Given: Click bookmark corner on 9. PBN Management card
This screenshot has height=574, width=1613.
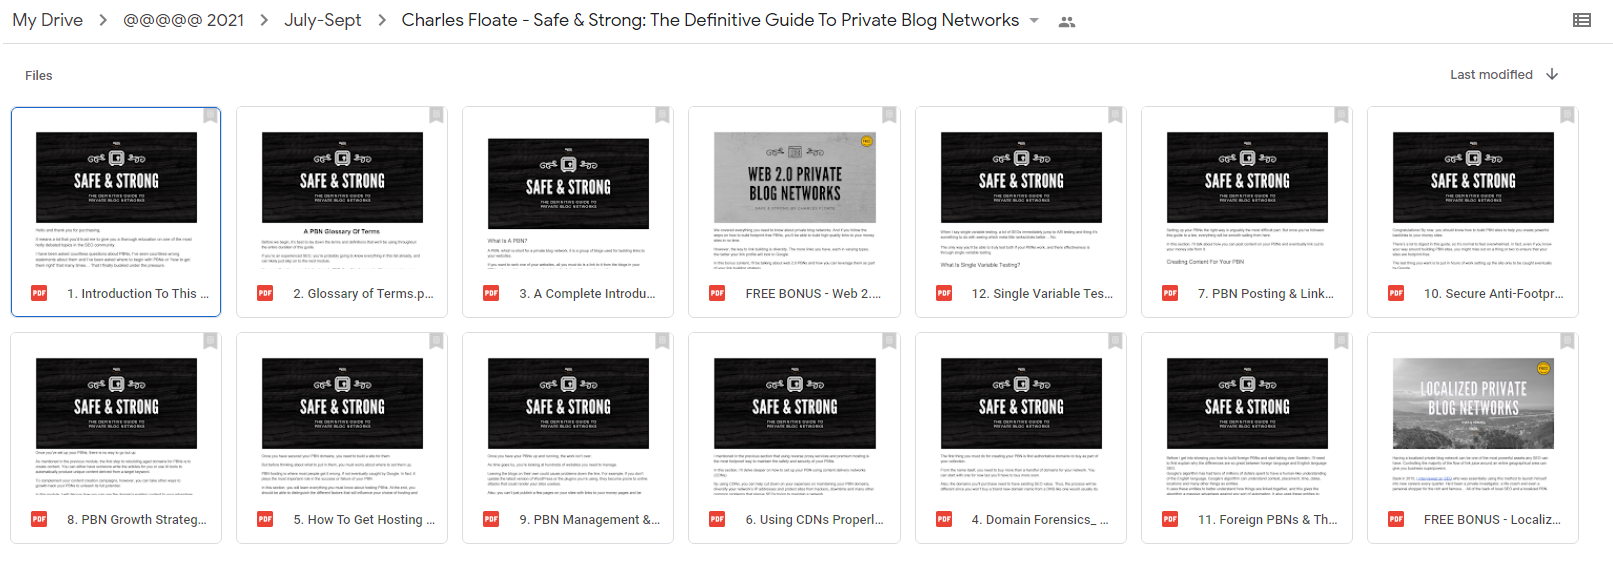Looking at the screenshot, I should point(662,341).
